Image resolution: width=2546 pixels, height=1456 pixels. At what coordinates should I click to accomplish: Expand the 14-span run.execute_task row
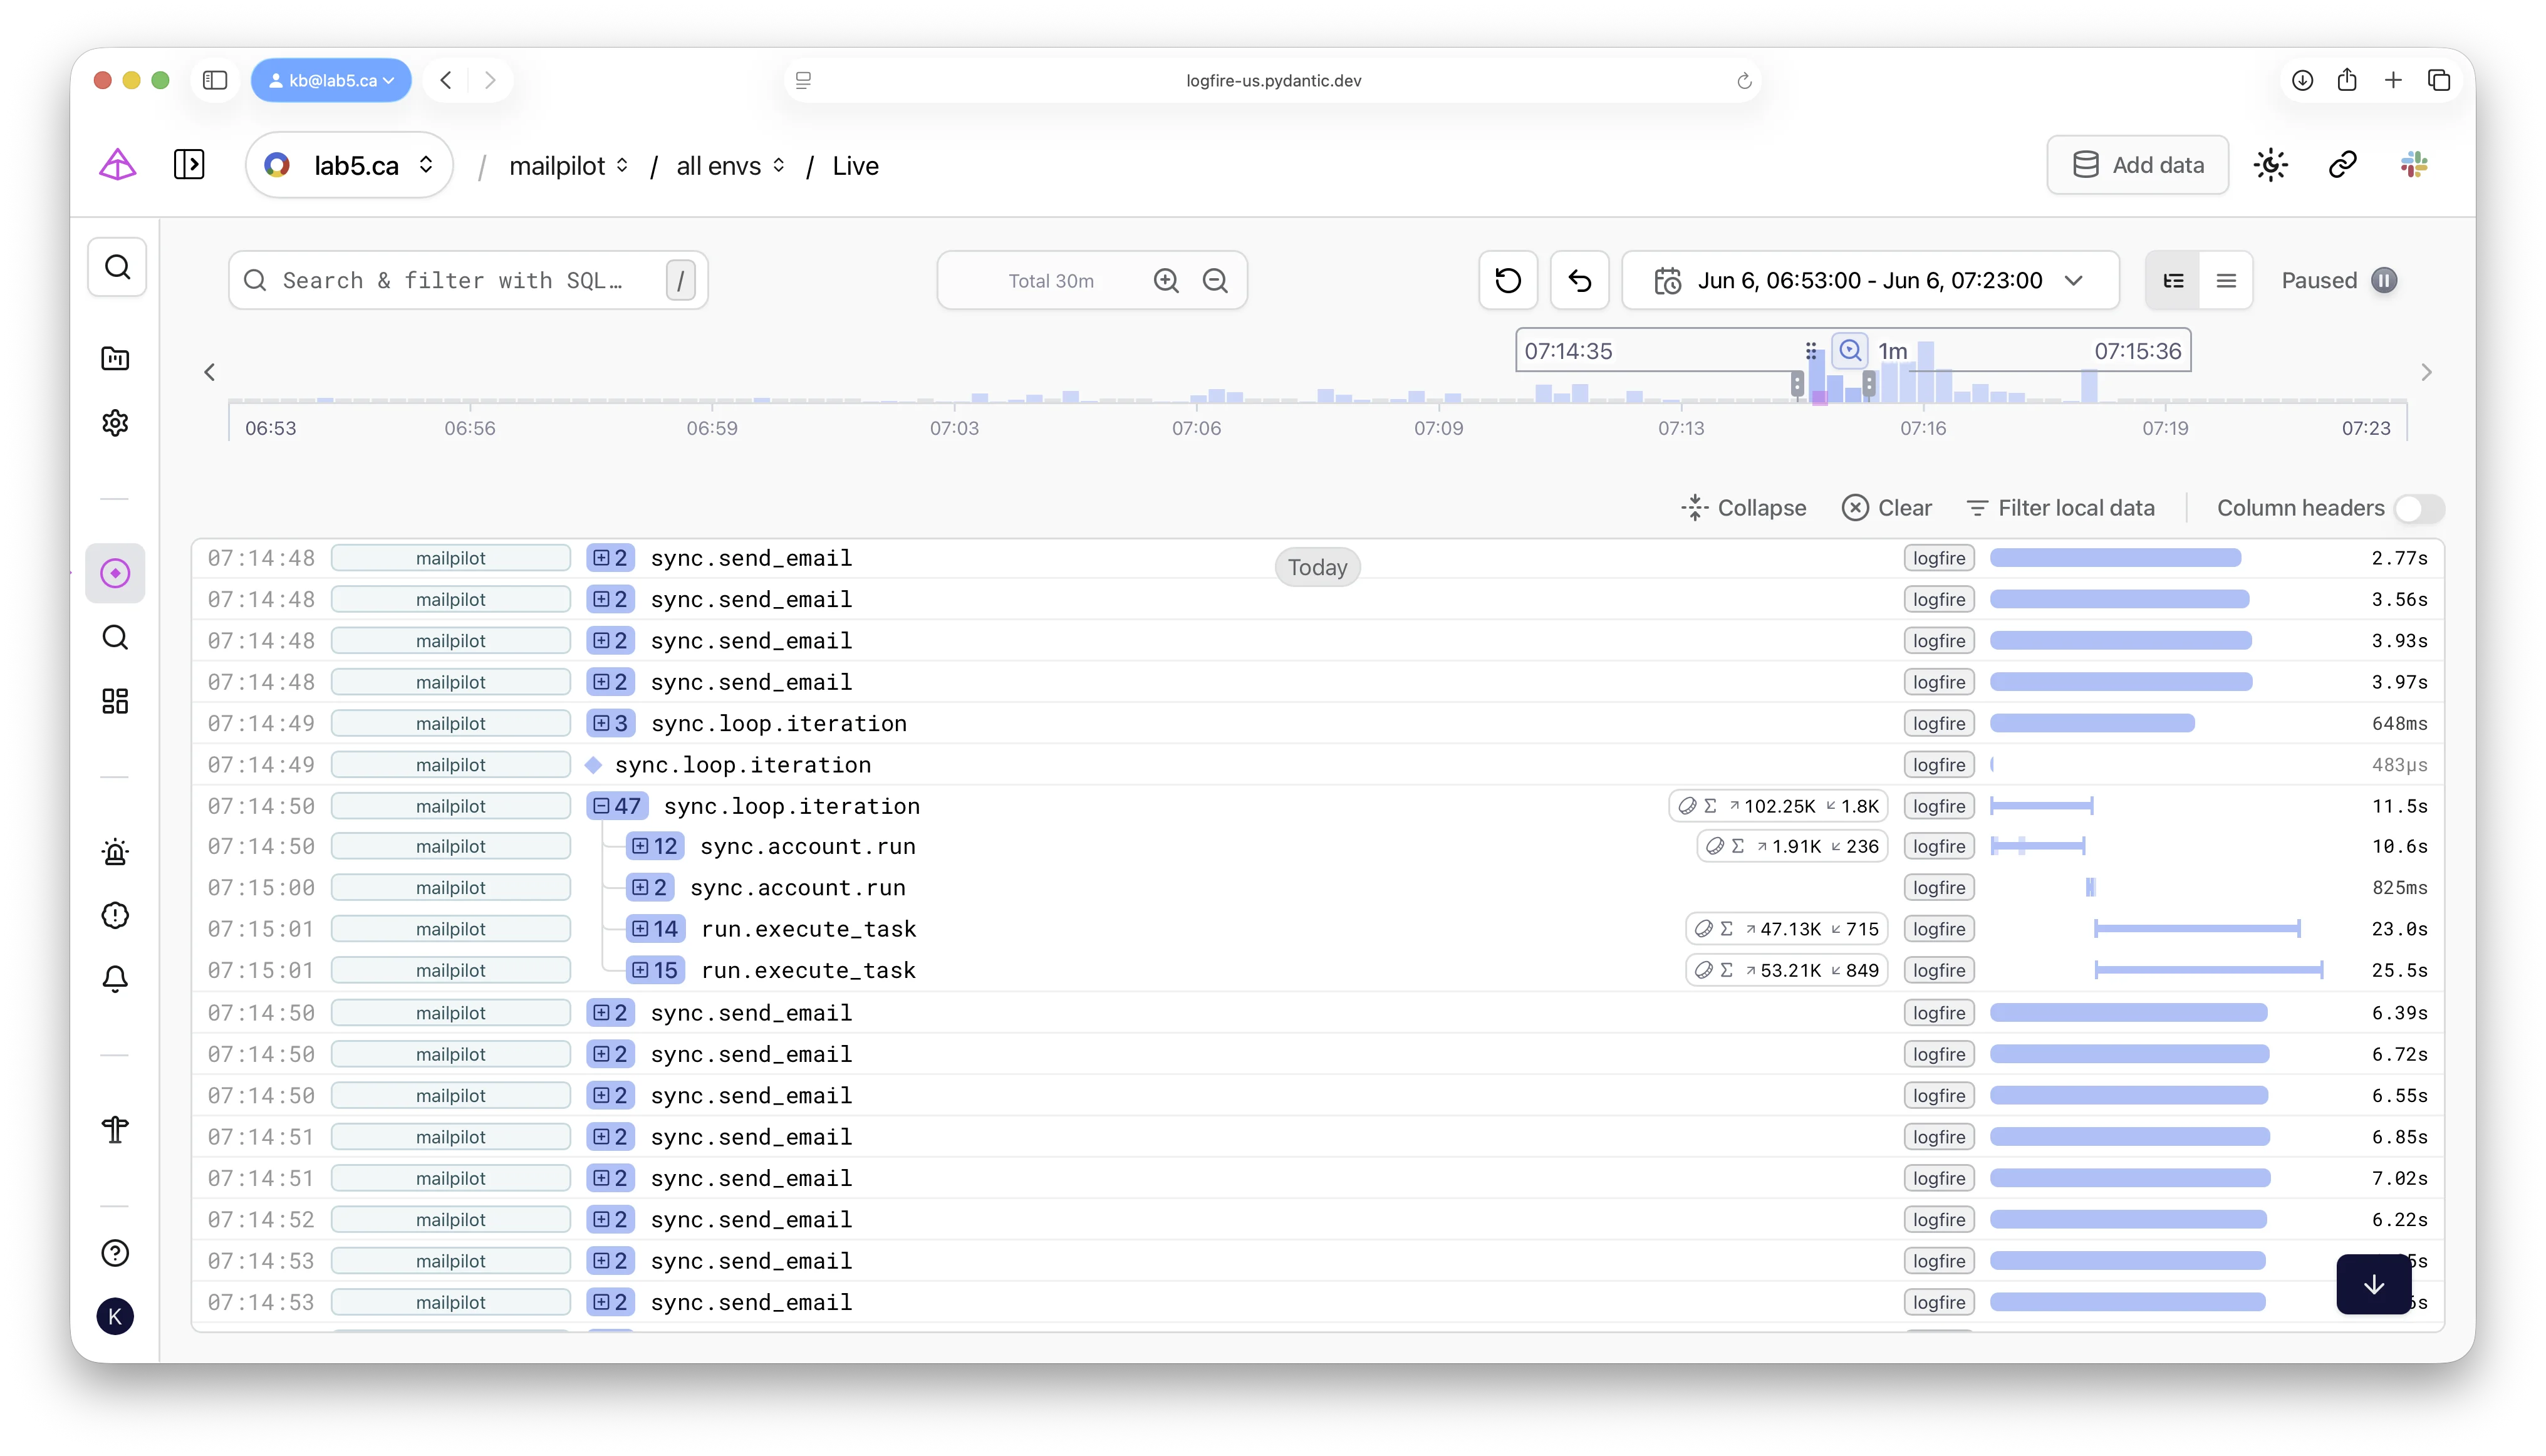(x=656, y=929)
